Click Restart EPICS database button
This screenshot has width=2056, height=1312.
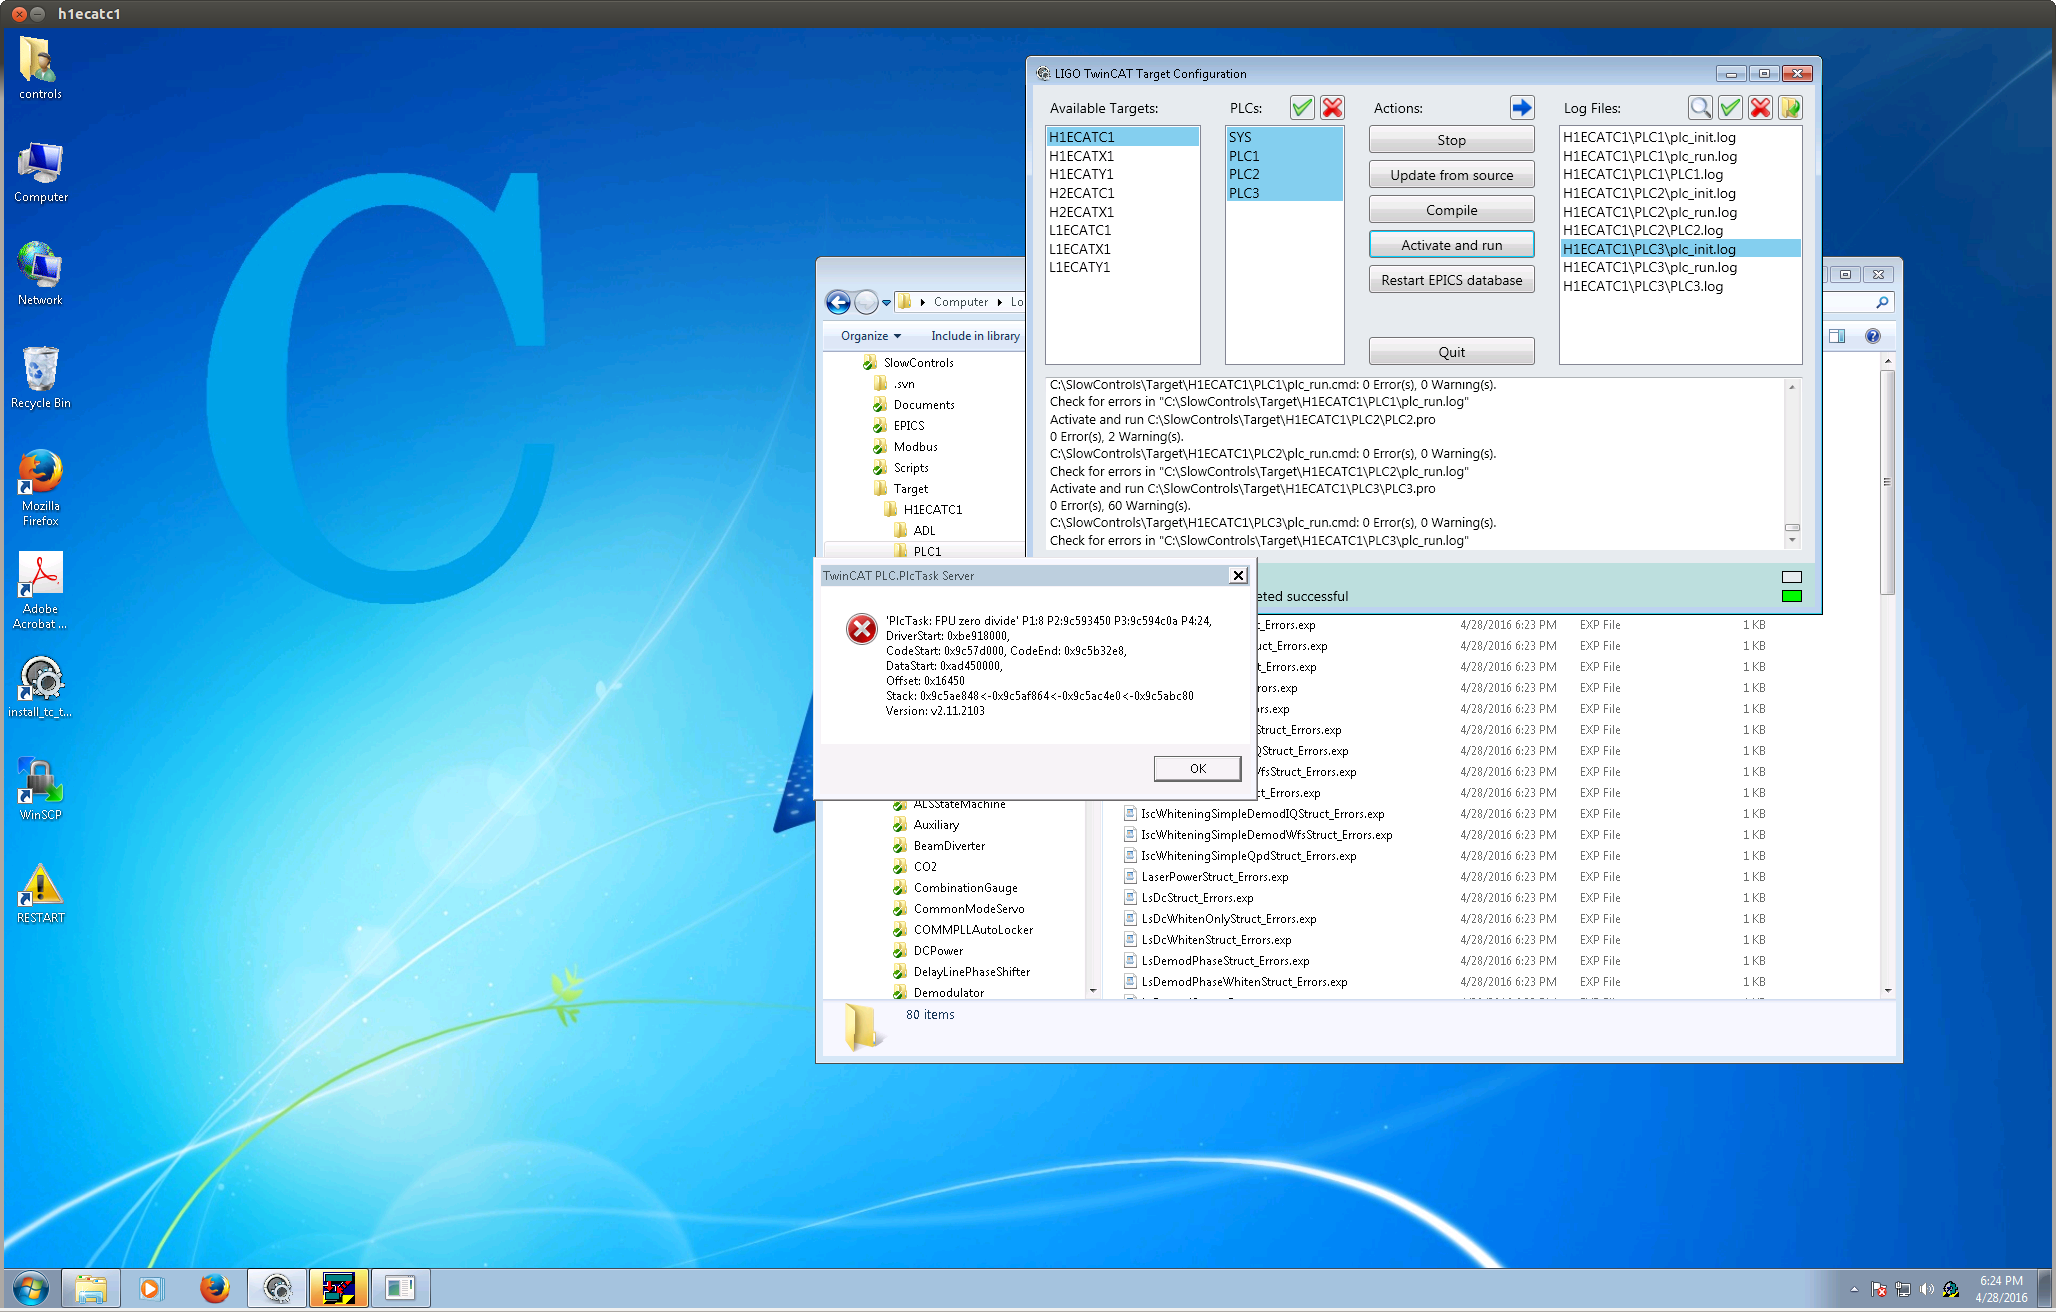click(1451, 280)
